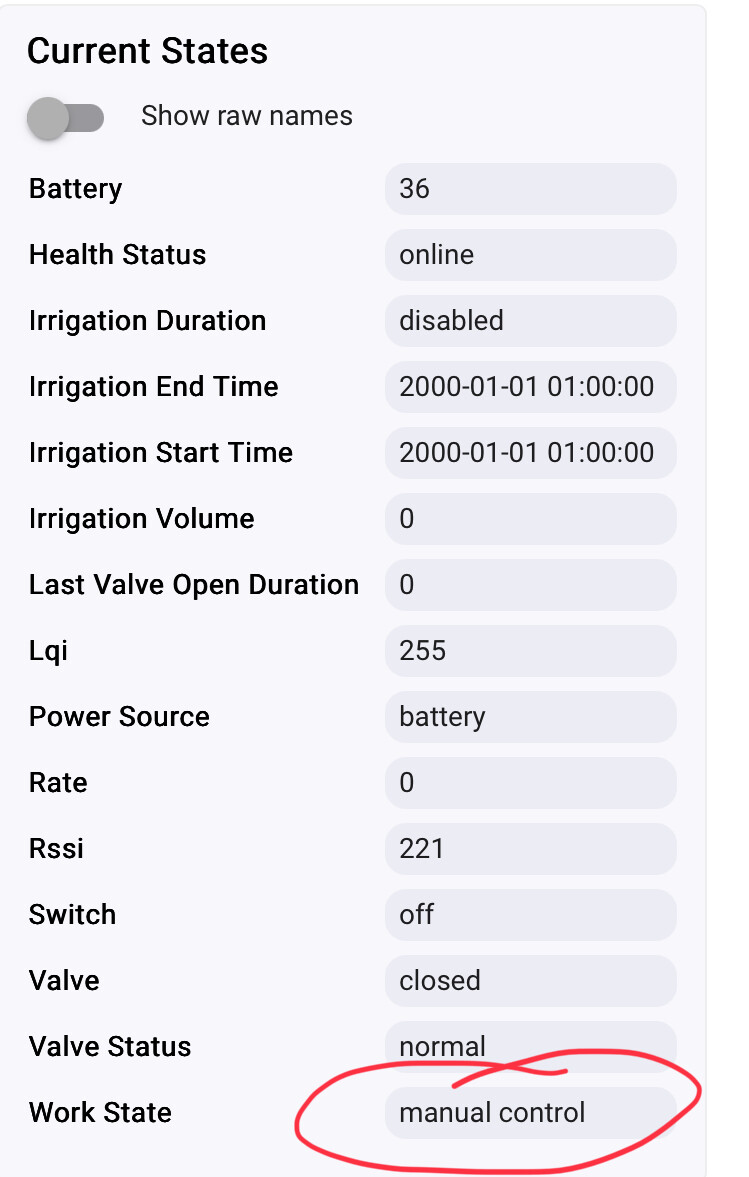Click the Battery value field showing 36
Image resolution: width=749 pixels, height=1177 pixels.
[x=531, y=188]
